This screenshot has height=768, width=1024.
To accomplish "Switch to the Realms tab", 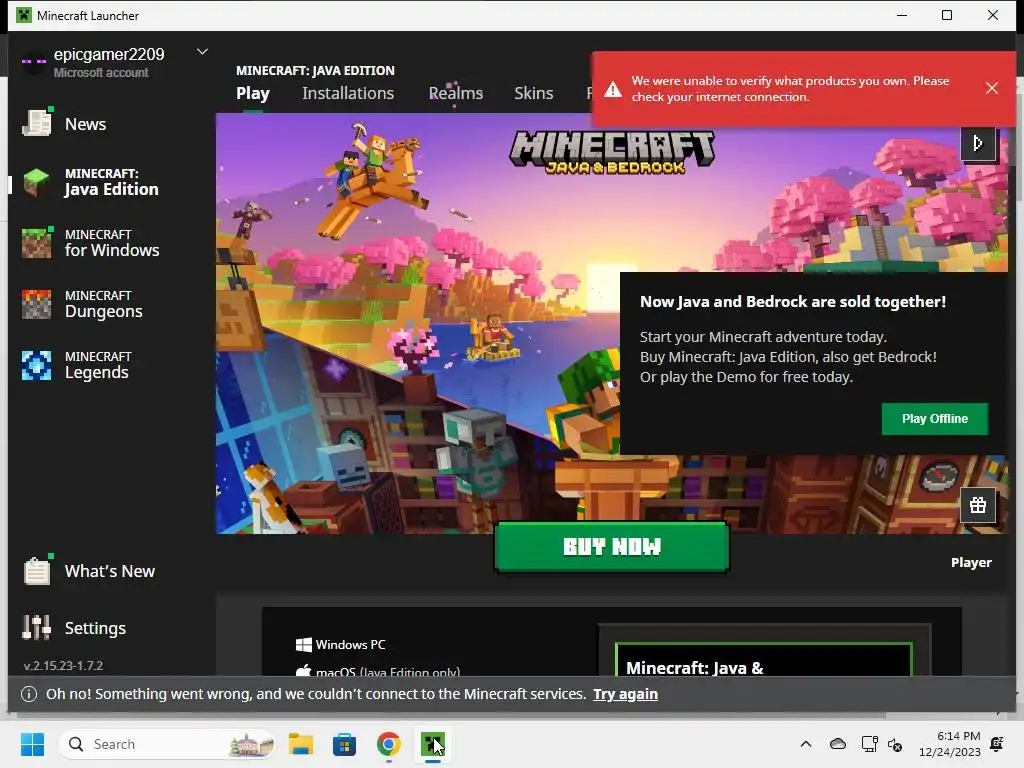I will point(456,93).
